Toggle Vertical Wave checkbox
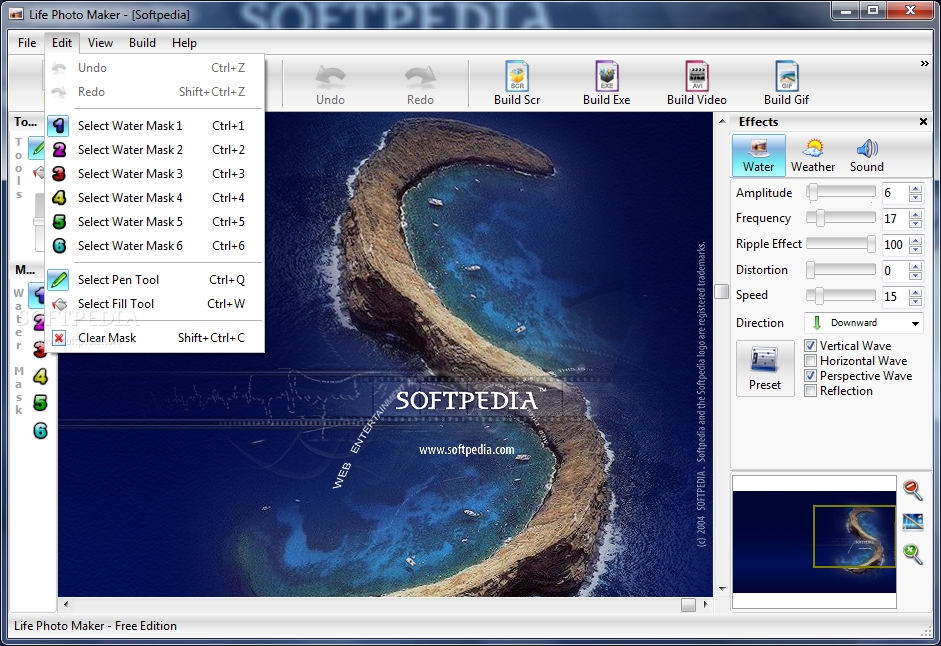The width and height of the screenshot is (941, 646). point(810,346)
